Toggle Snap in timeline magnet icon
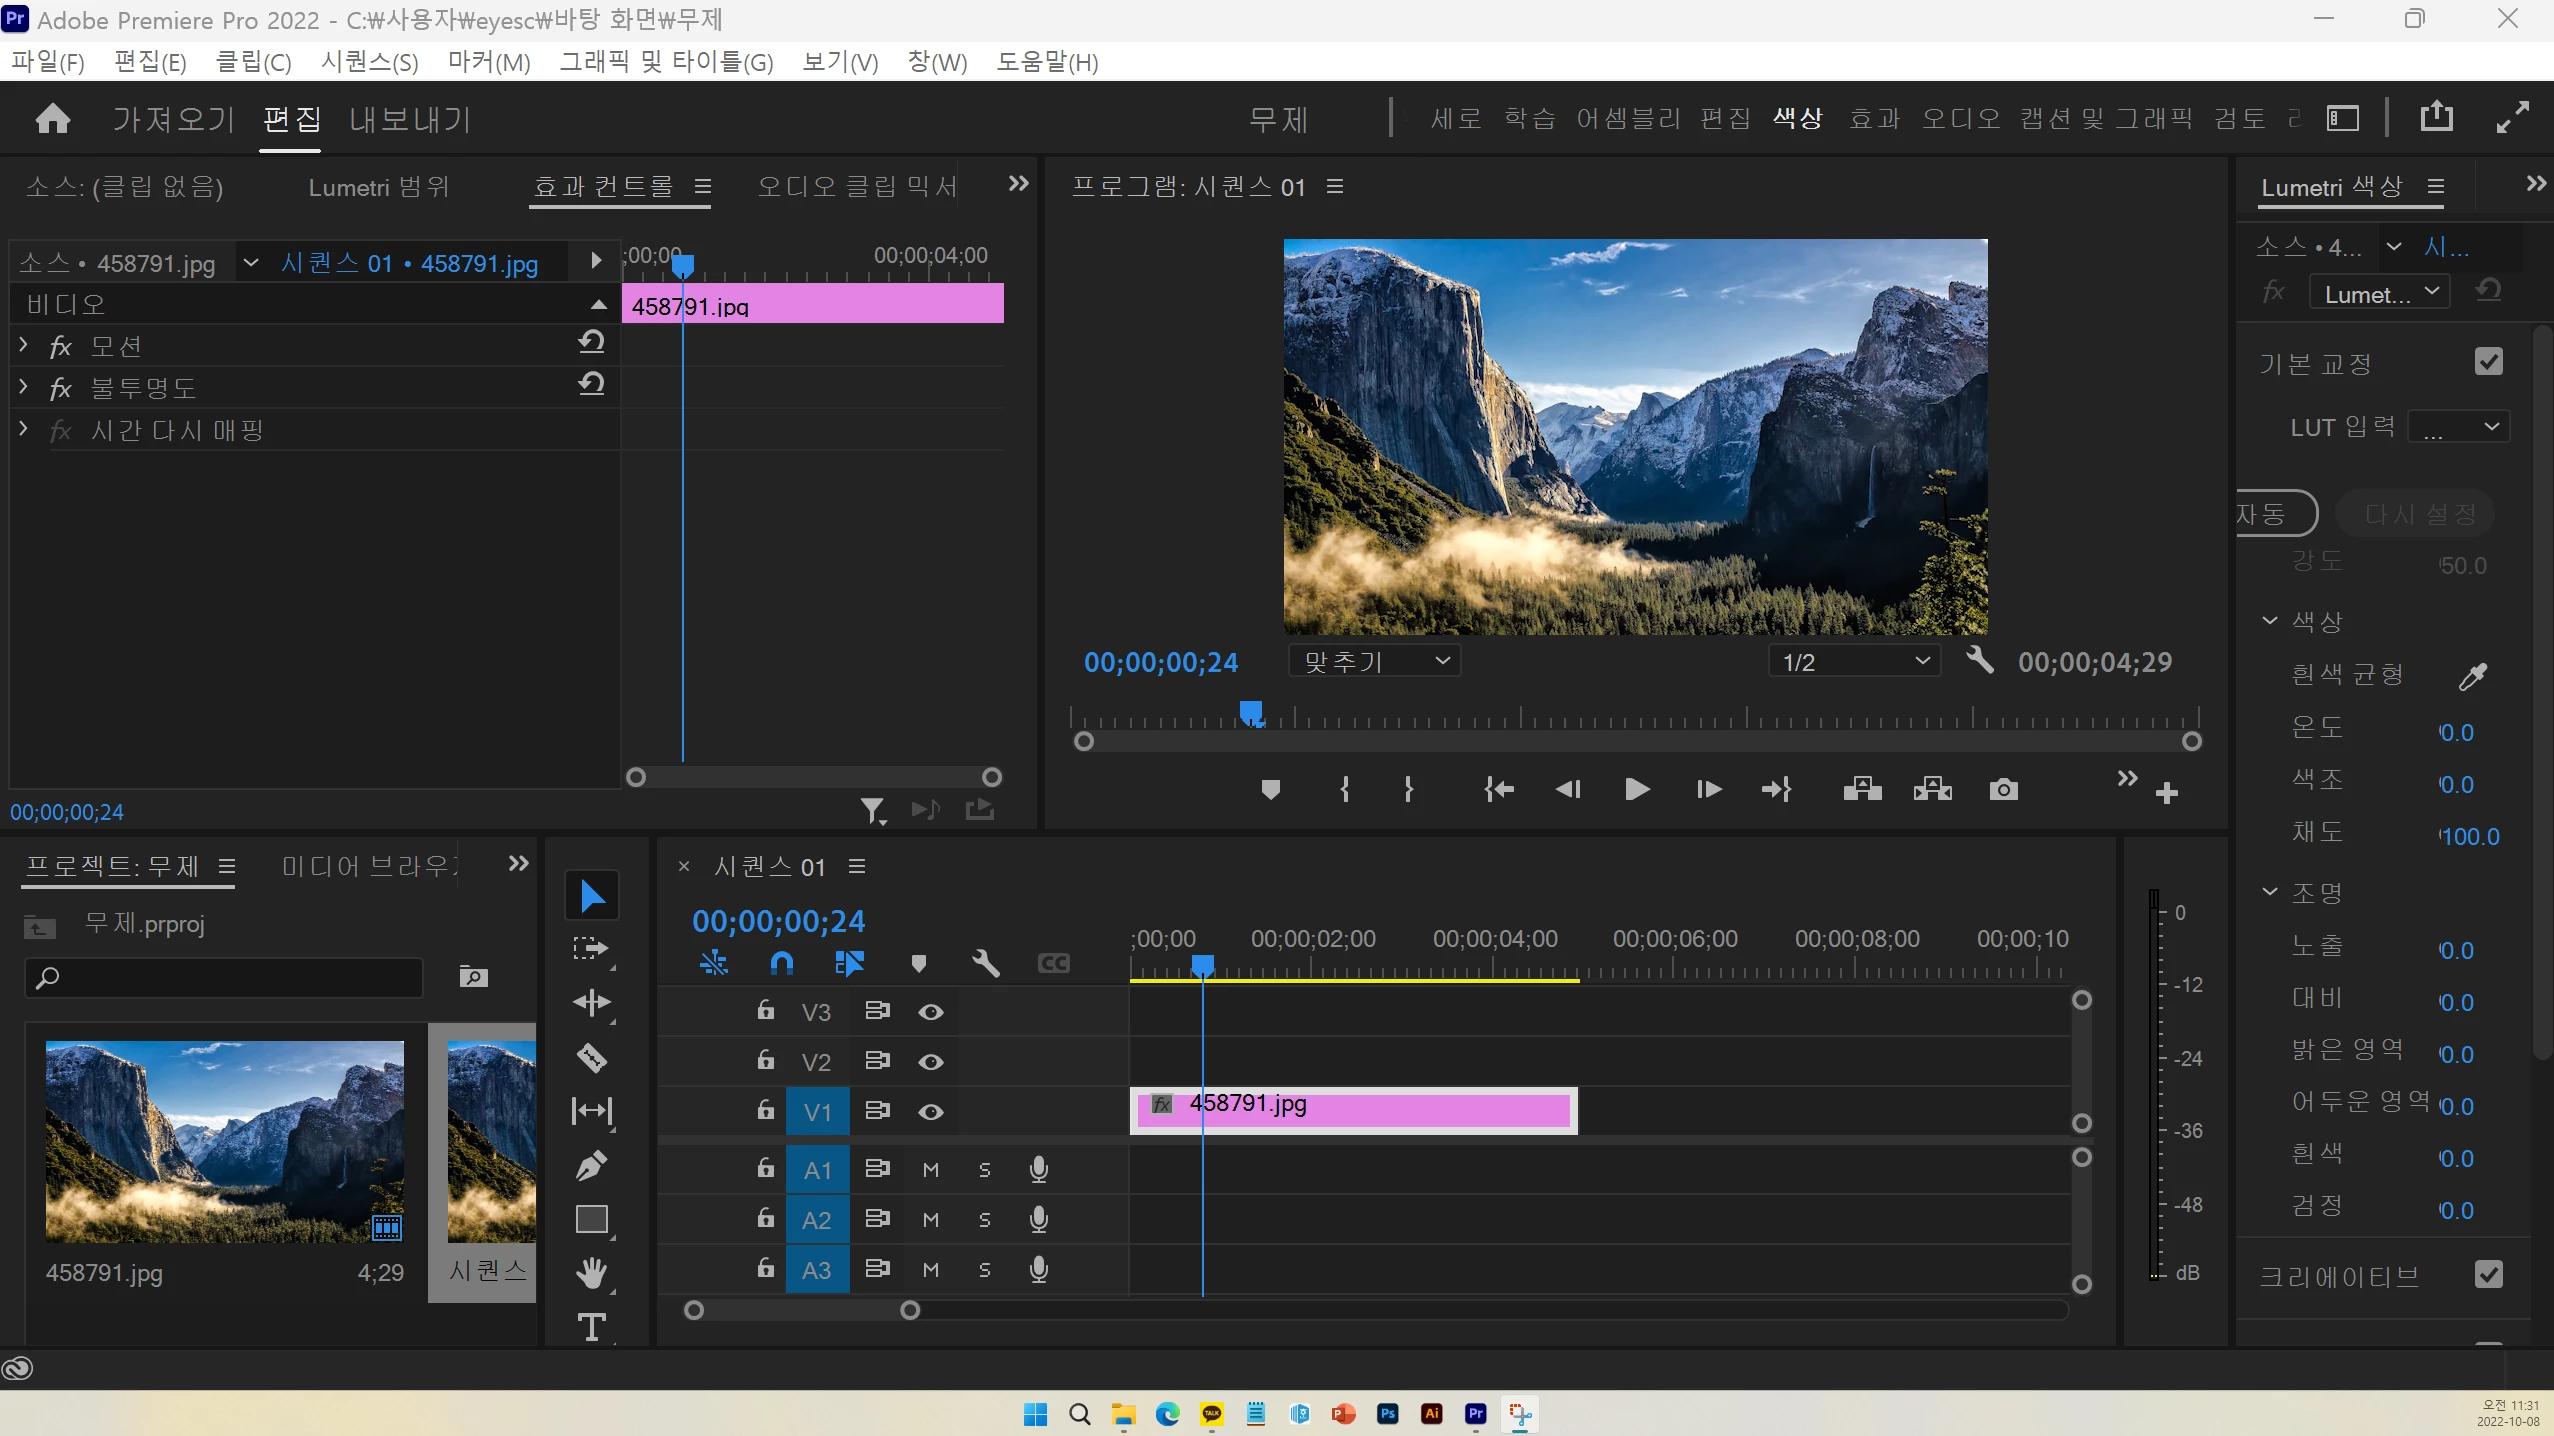 pyautogui.click(x=781, y=963)
